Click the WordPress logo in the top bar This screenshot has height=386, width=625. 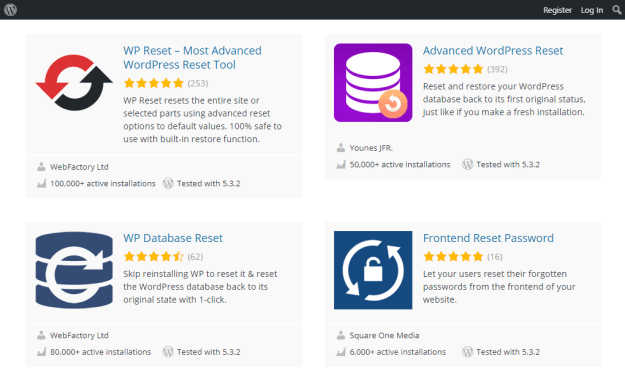click(10, 10)
